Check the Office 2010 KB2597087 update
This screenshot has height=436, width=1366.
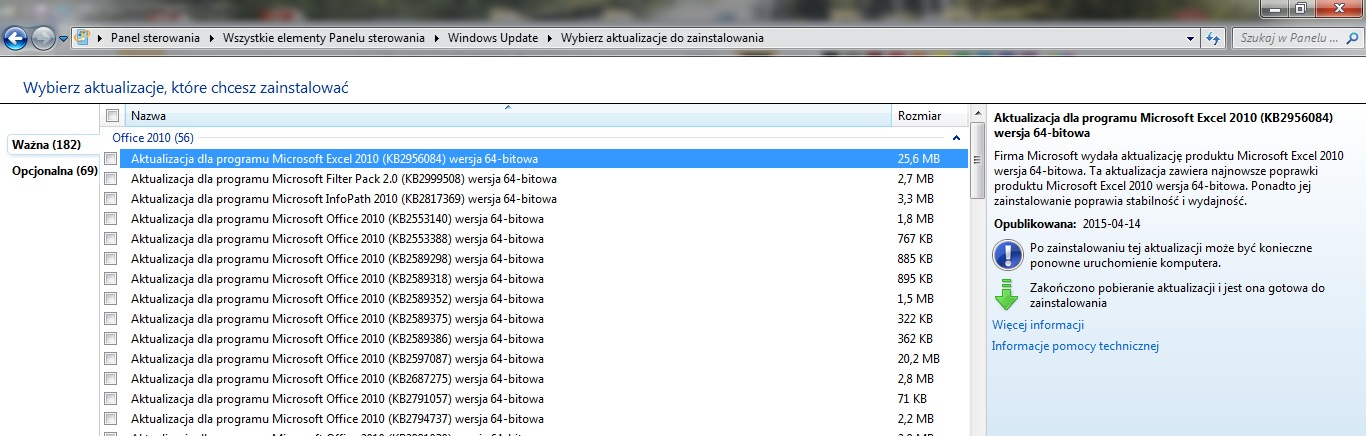point(111,358)
